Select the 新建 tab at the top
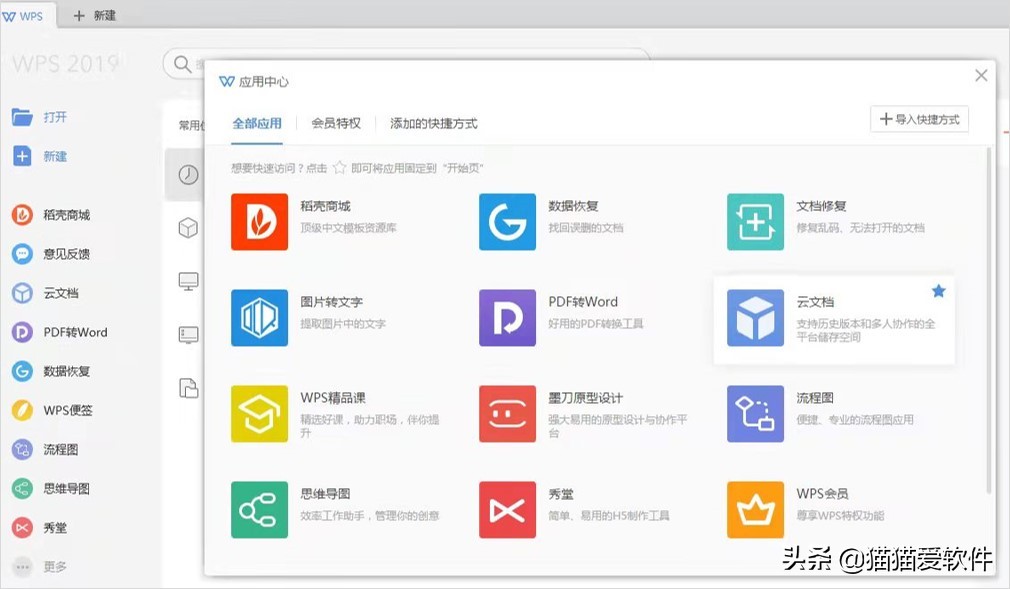Viewport: 1010px width, 589px height. coord(97,15)
